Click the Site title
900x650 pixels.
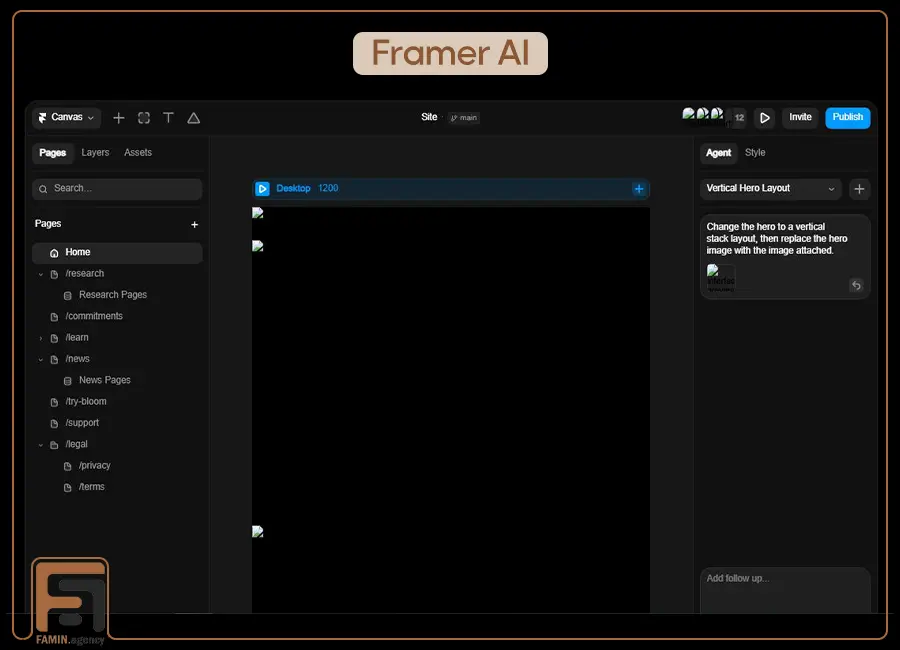tap(429, 117)
